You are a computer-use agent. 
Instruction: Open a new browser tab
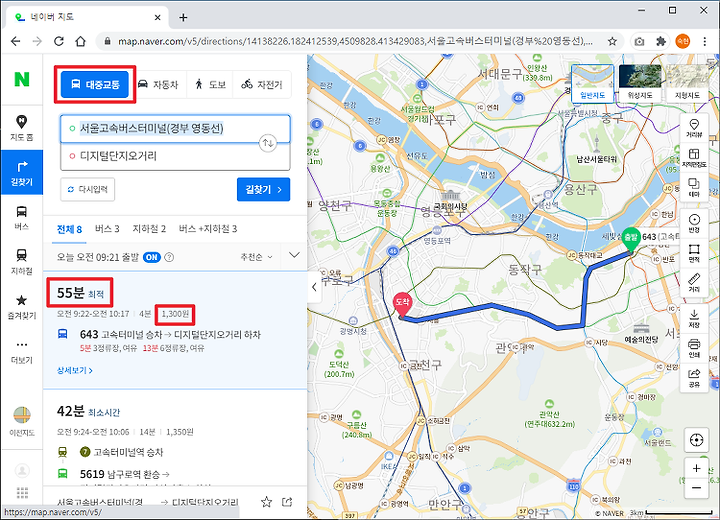click(x=183, y=17)
